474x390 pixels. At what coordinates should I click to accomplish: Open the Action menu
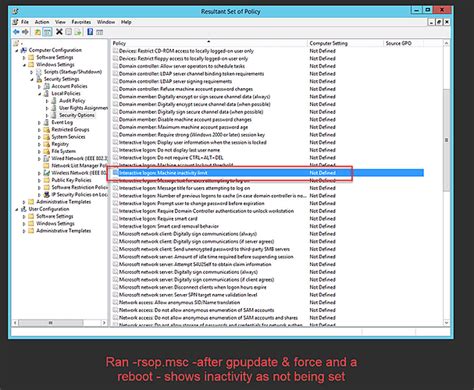coord(42,22)
